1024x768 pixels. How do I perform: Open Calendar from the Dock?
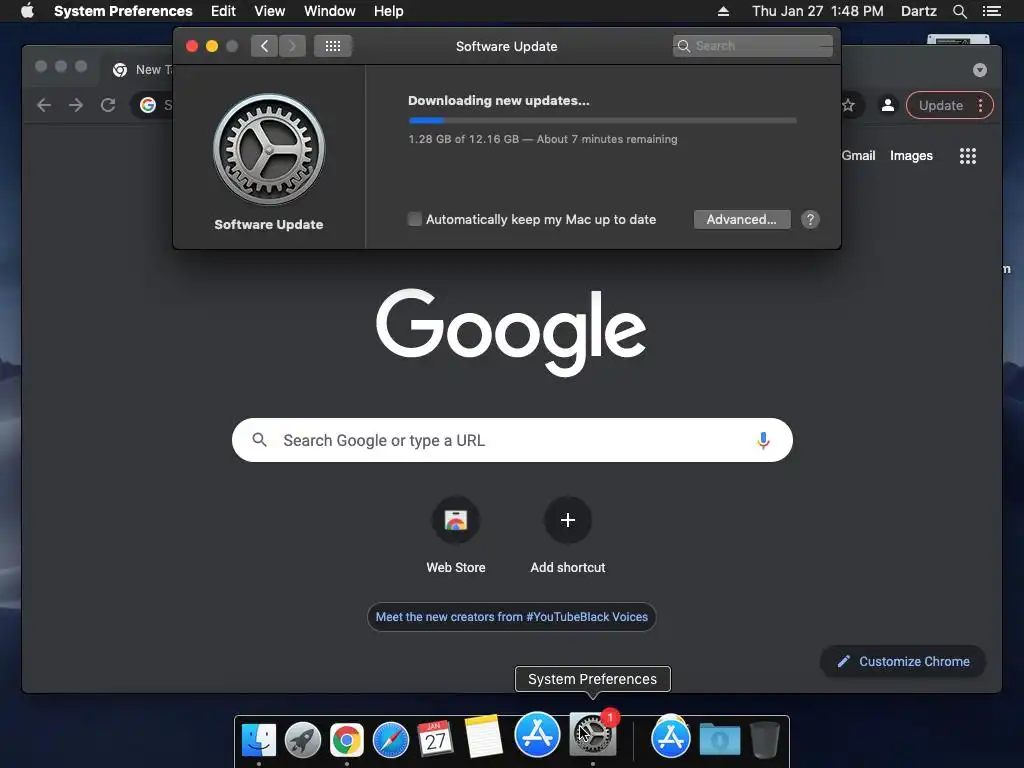point(435,739)
